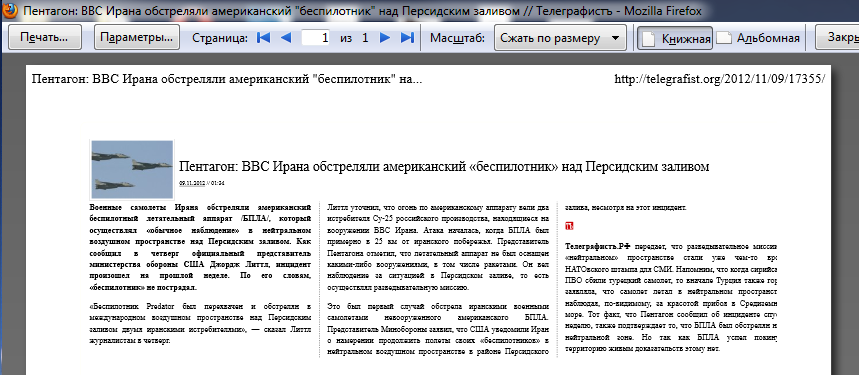Click the Печать... print button
Image resolution: width=859 pixels, height=375 pixels.
[44, 38]
